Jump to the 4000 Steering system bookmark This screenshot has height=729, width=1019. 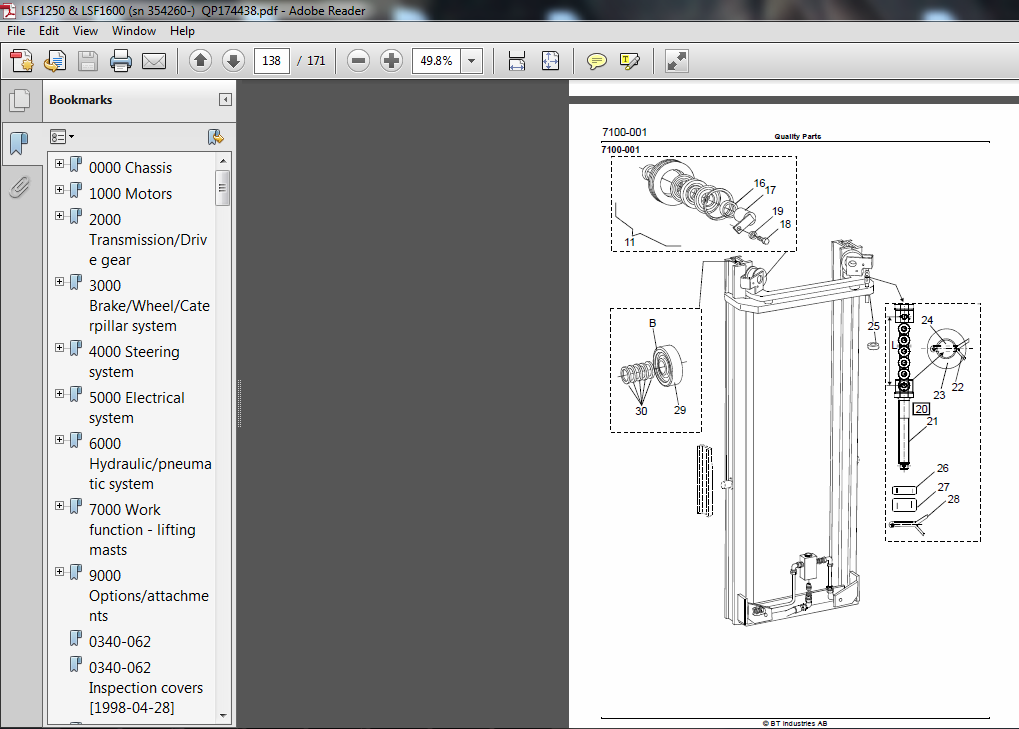tap(134, 361)
